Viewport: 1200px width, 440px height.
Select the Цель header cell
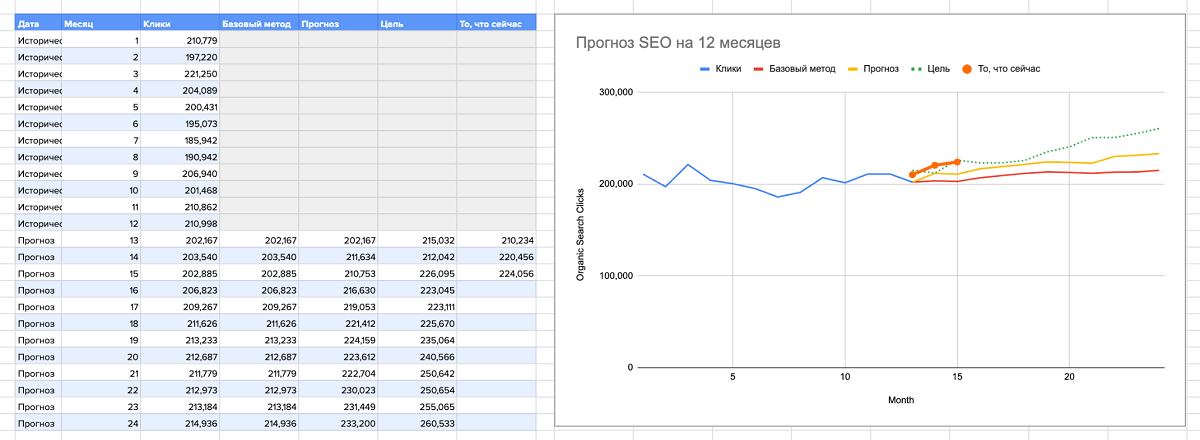[x=417, y=22]
